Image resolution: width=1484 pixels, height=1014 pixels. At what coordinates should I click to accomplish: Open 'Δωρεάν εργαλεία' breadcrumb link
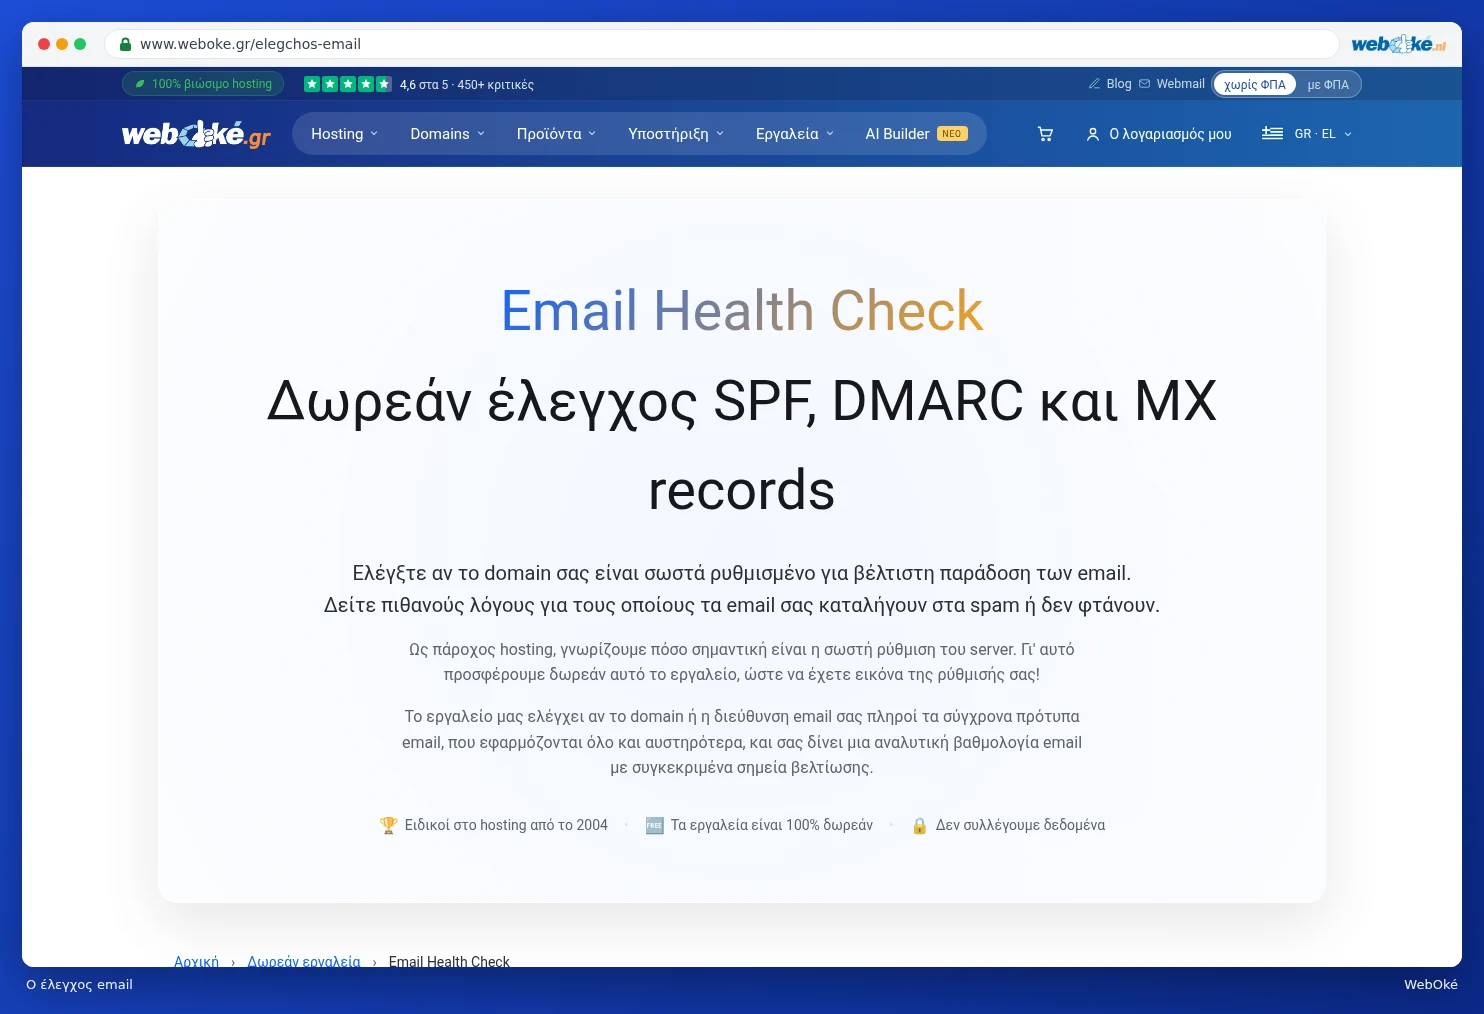click(x=304, y=961)
